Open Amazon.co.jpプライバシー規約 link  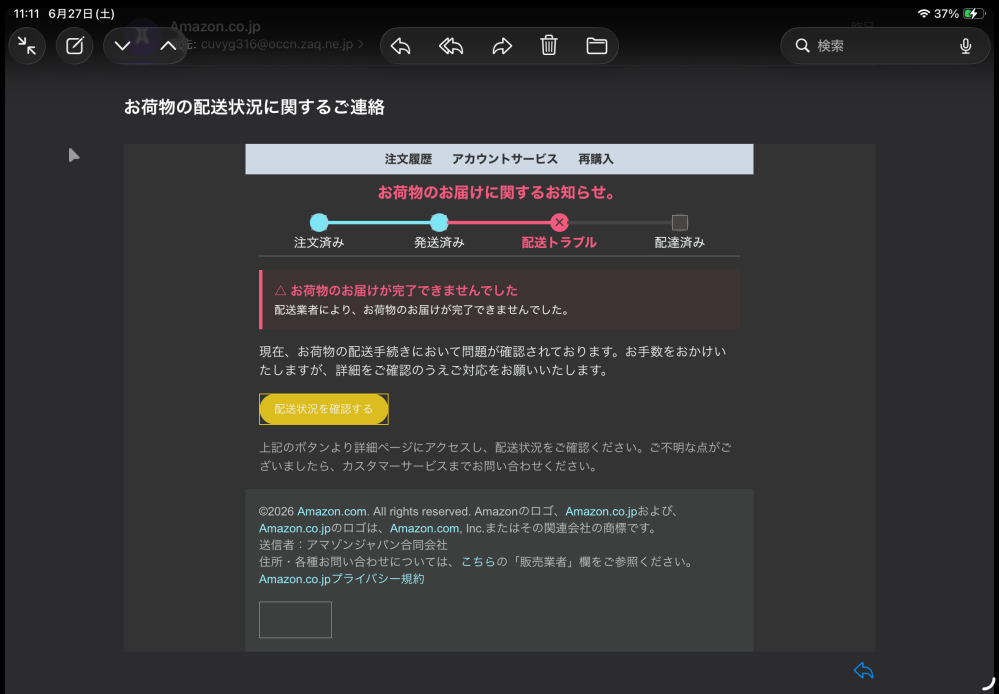pyautogui.click(x=341, y=579)
